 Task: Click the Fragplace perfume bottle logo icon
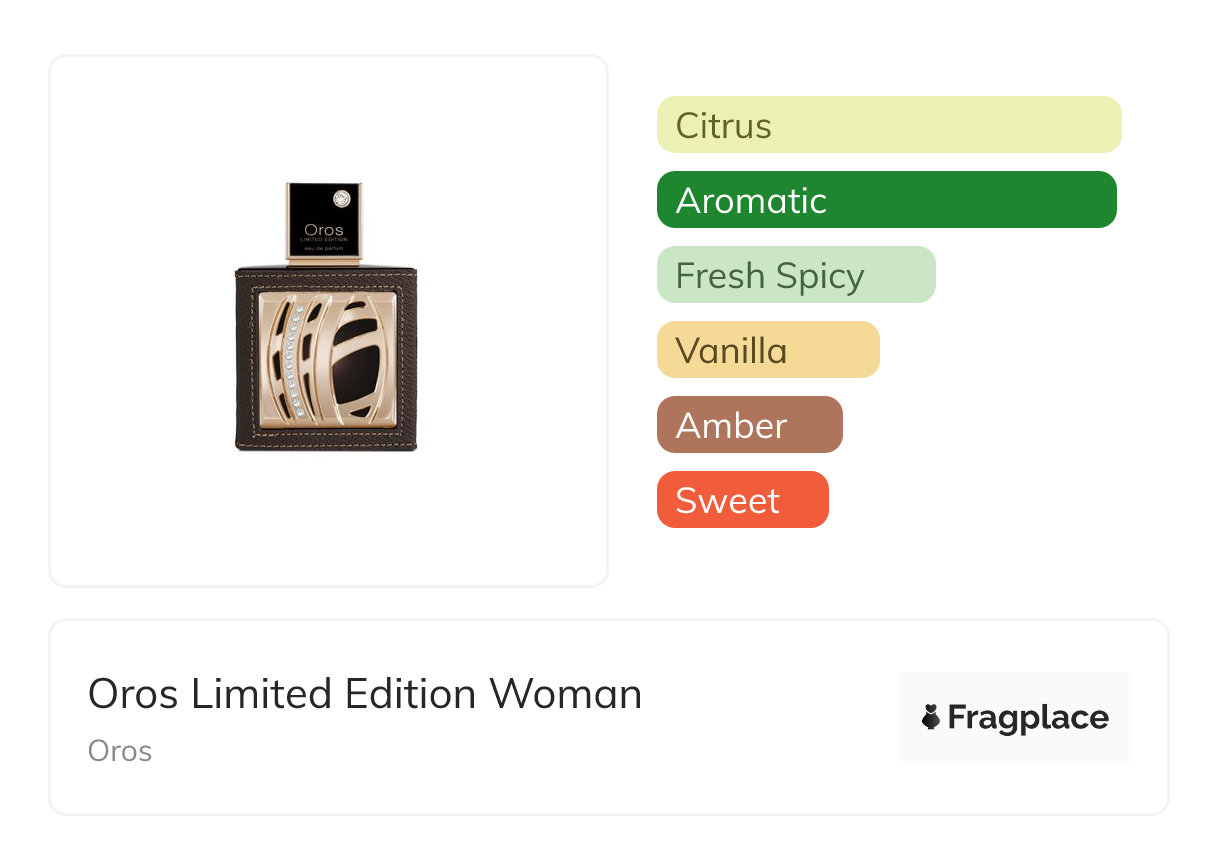pos(931,717)
